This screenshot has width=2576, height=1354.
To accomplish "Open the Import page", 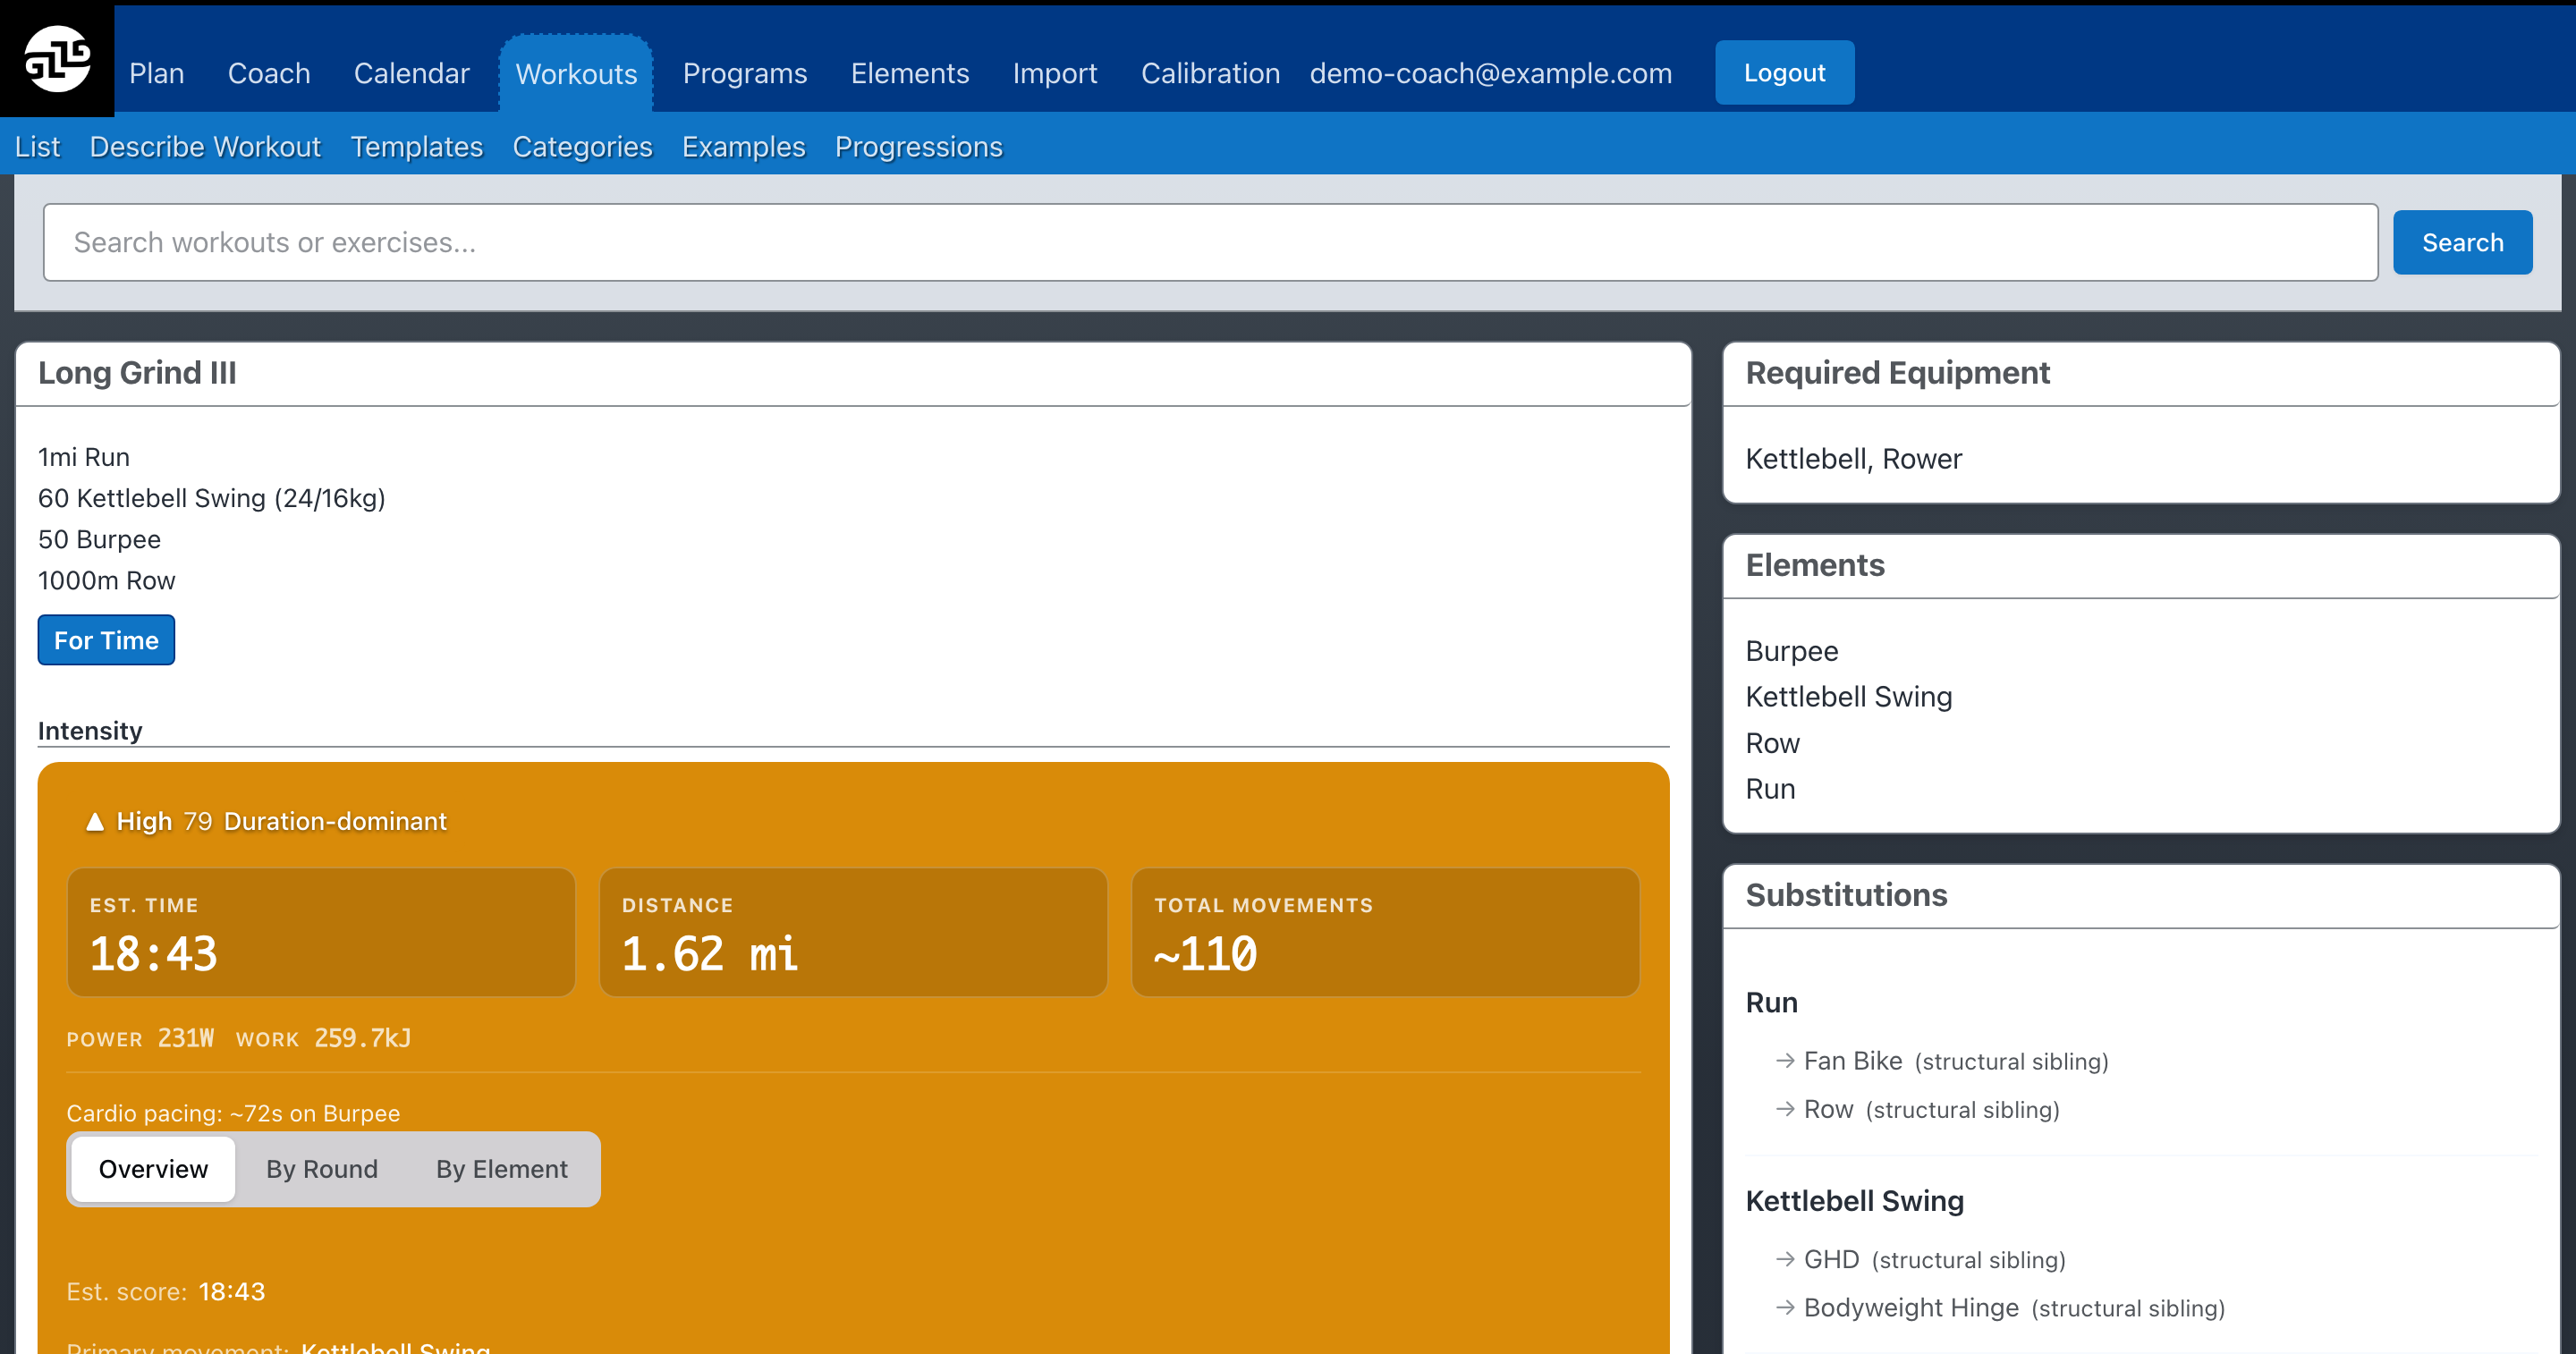I will coord(1055,73).
